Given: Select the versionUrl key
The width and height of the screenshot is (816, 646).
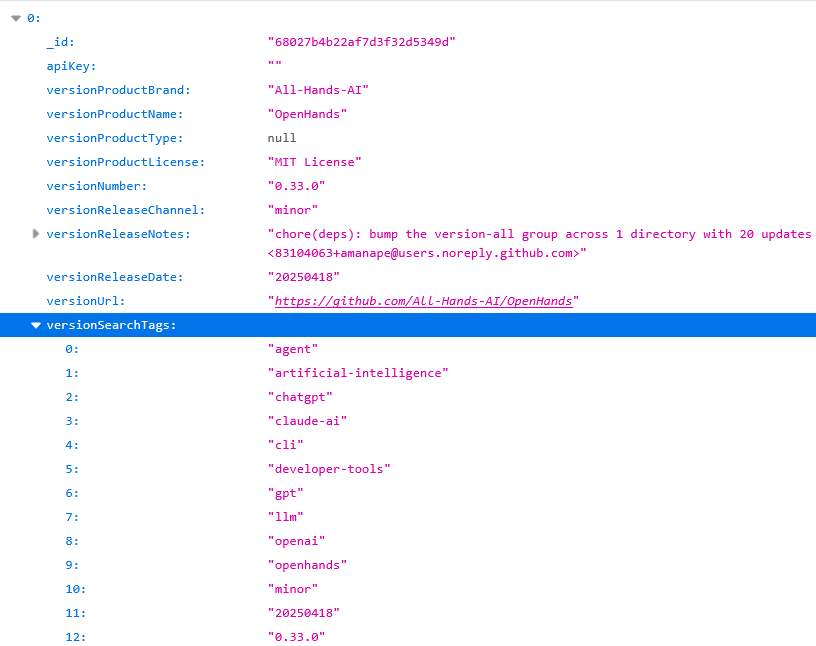Looking at the screenshot, I should 86,301.
